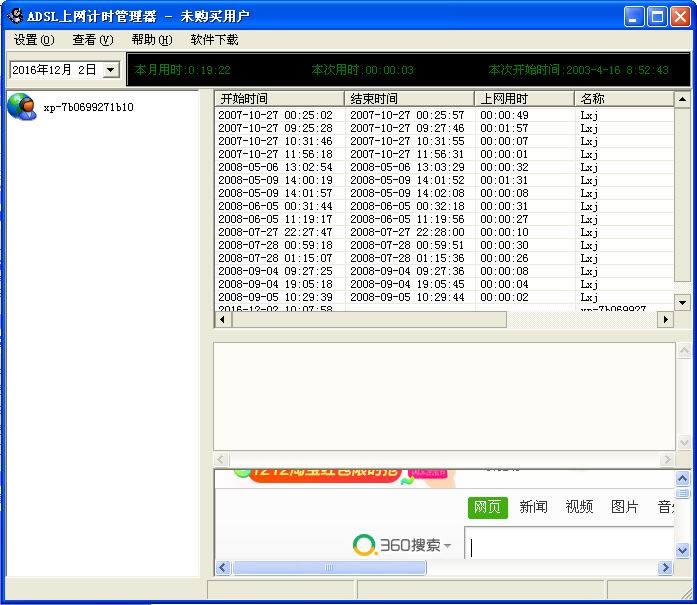Switch to the 图片 search tab
The height and width of the screenshot is (605, 697).
tap(625, 507)
